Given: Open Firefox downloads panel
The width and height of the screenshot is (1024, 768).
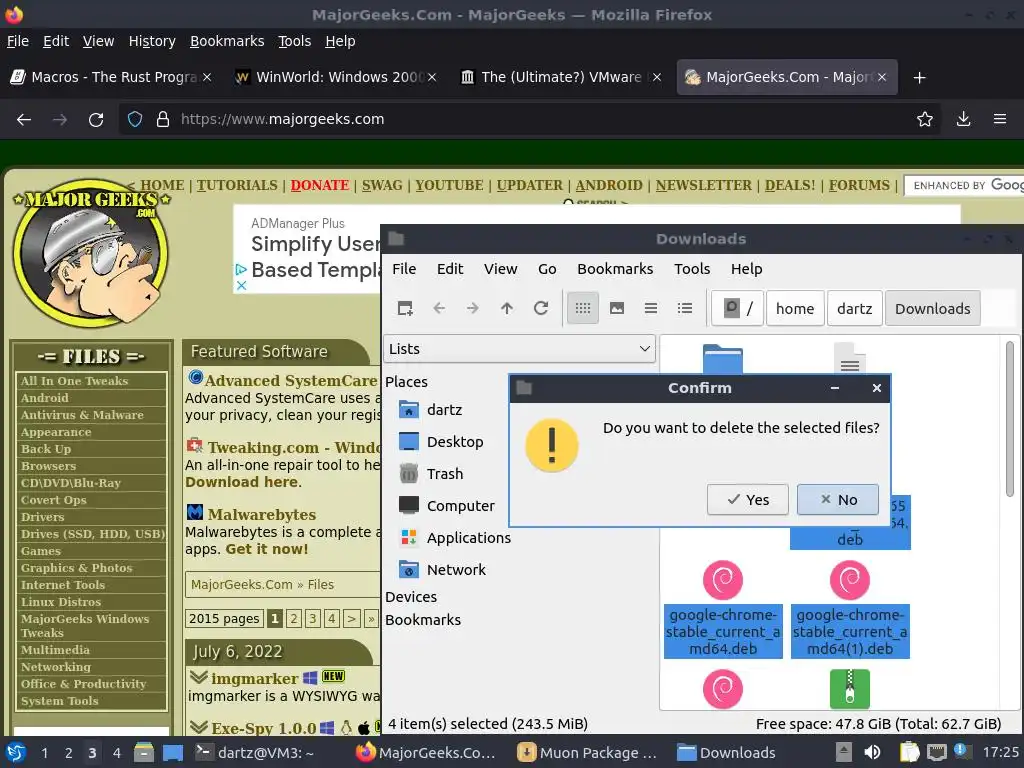Looking at the screenshot, I should [x=963, y=120].
